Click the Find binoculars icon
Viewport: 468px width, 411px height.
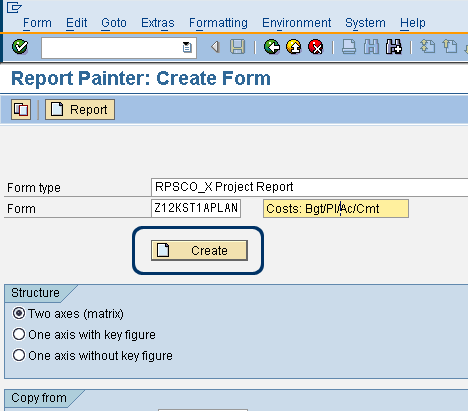pos(371,47)
